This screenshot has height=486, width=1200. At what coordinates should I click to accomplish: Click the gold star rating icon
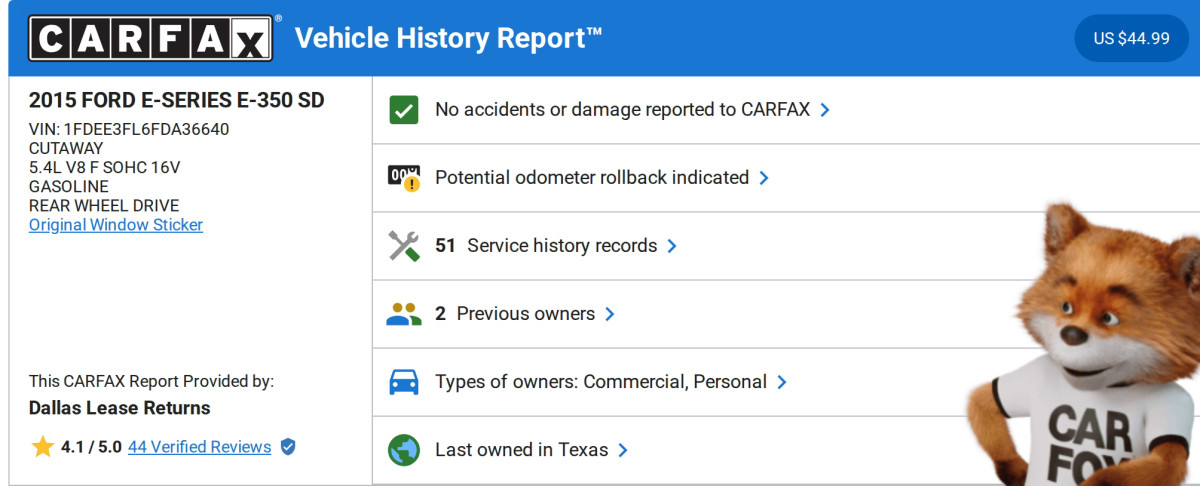tap(42, 447)
